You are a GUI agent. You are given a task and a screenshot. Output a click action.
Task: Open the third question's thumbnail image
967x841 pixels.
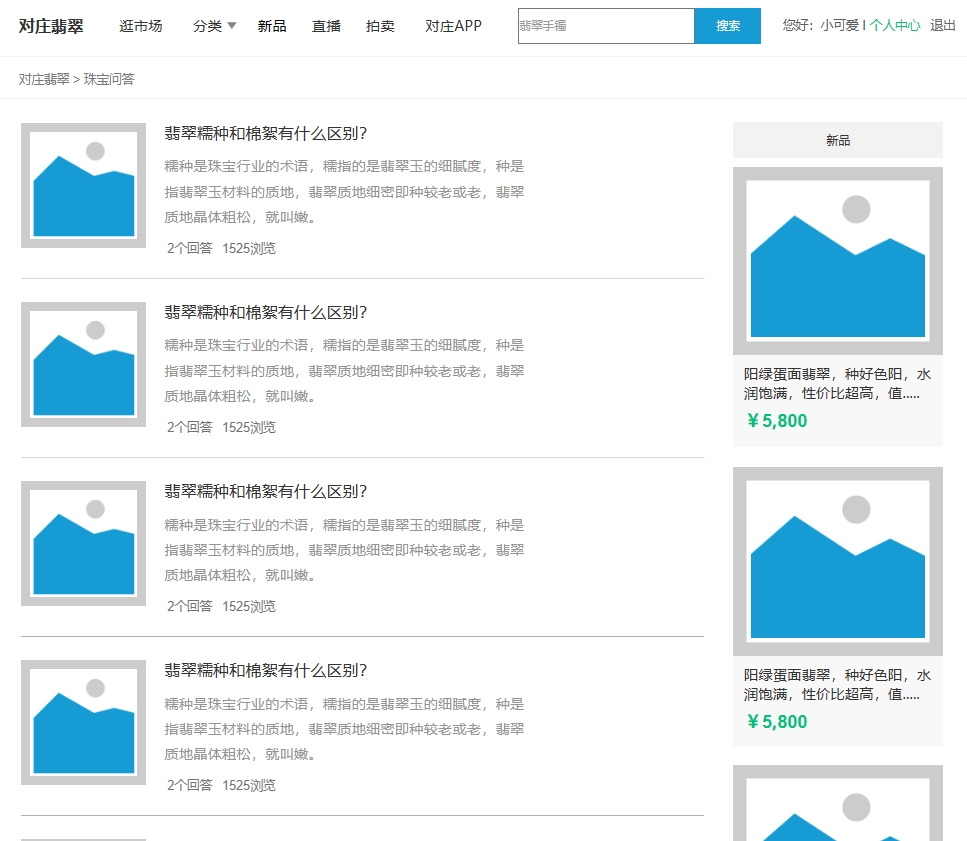coord(83,543)
